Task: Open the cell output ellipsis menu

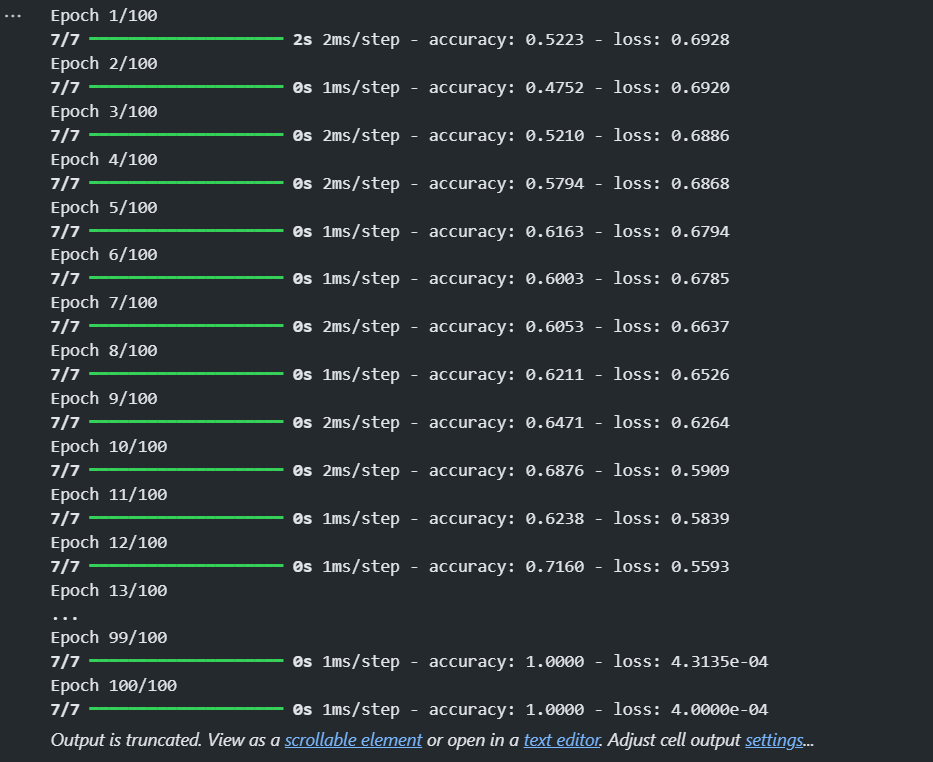Action: tap(12, 16)
